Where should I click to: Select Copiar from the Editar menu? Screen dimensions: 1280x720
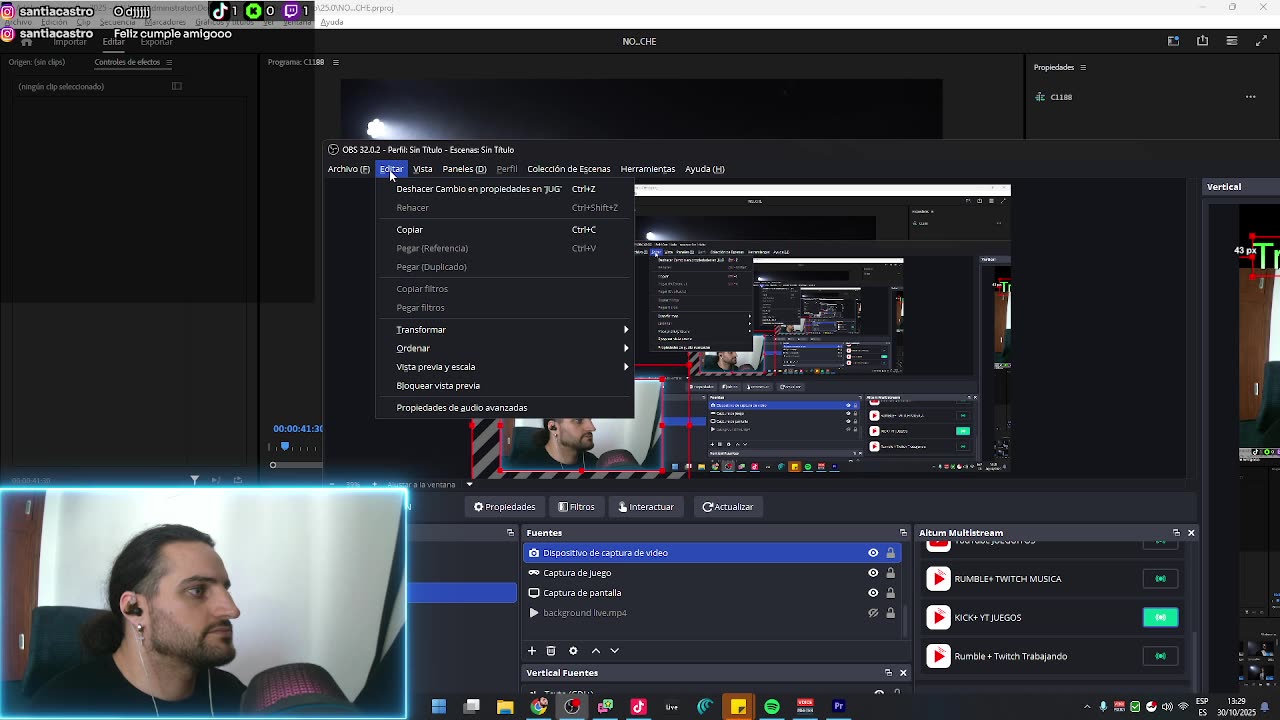click(x=505, y=230)
